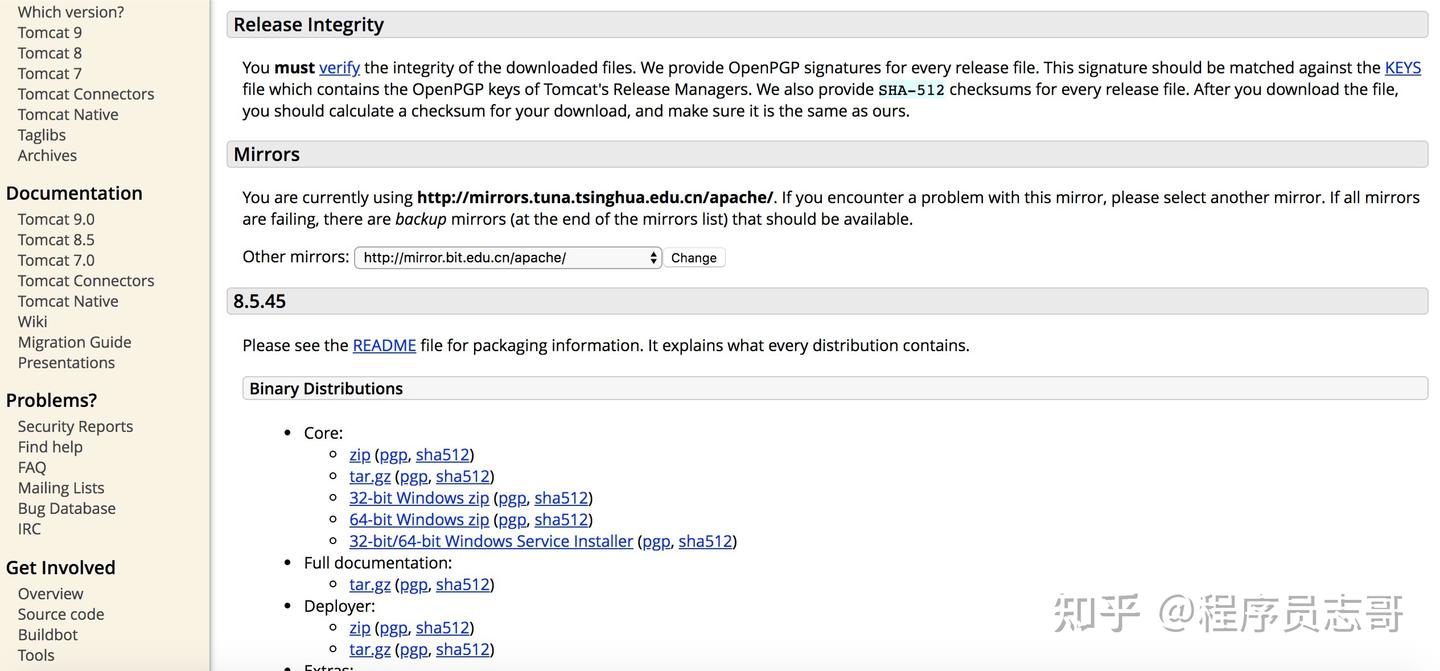Open the Security Reports page

point(75,427)
